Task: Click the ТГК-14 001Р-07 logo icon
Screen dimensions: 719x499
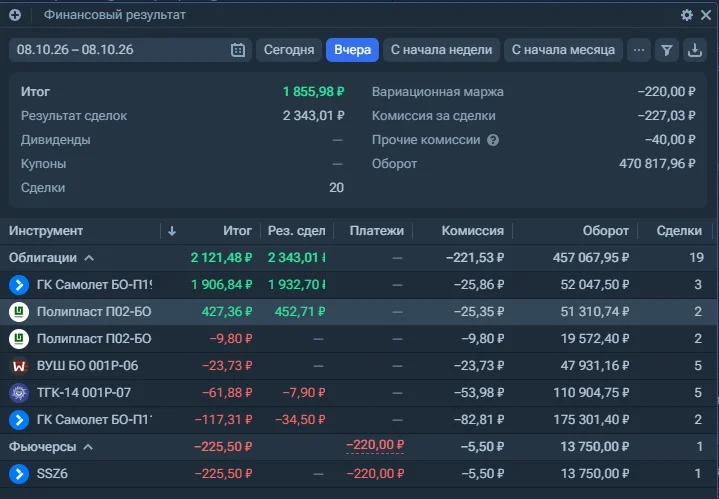Action: (x=19, y=393)
